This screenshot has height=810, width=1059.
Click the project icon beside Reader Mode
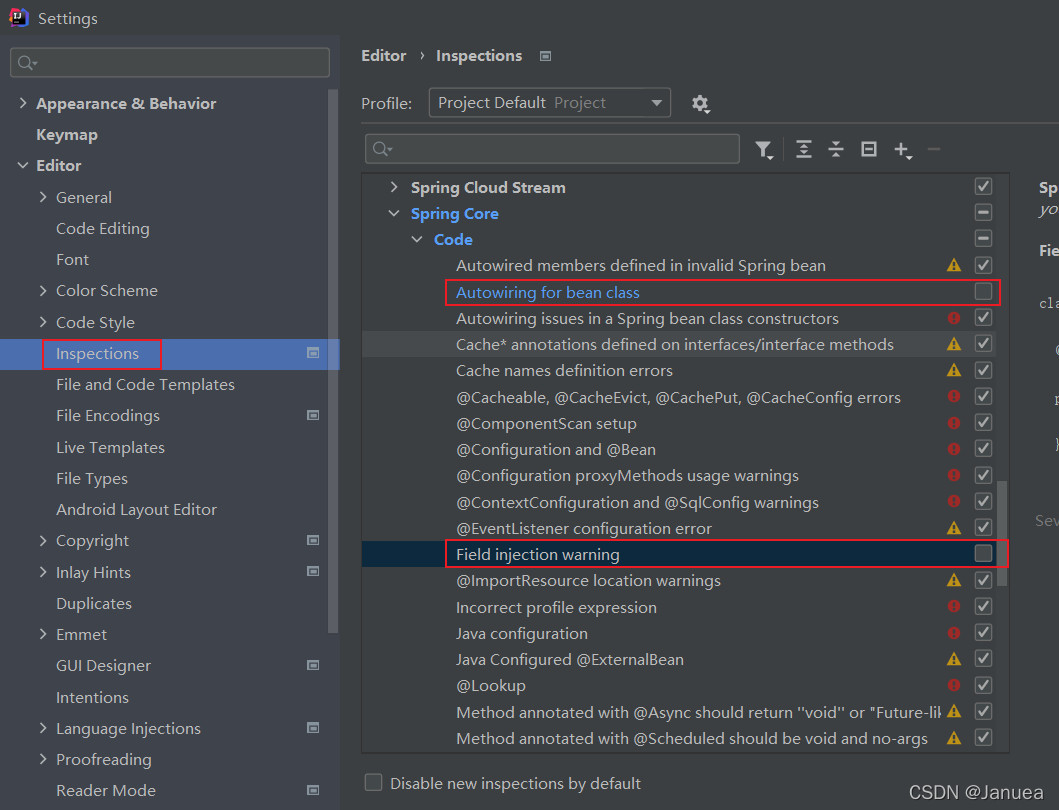tap(313, 790)
